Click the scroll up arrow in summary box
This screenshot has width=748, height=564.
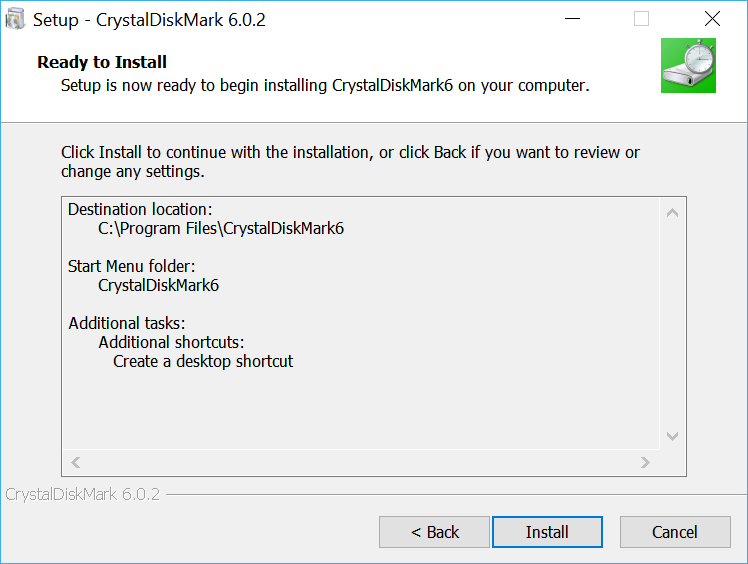click(672, 213)
